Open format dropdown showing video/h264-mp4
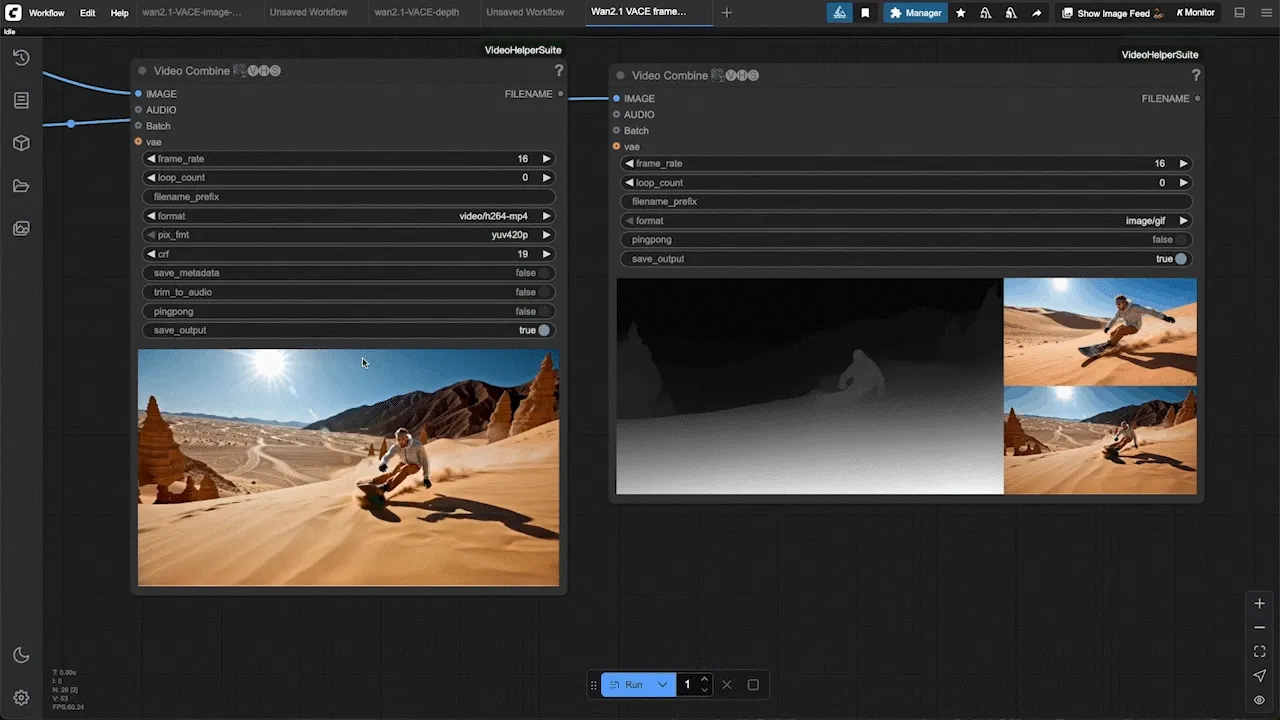1280x720 pixels. [x=349, y=216]
